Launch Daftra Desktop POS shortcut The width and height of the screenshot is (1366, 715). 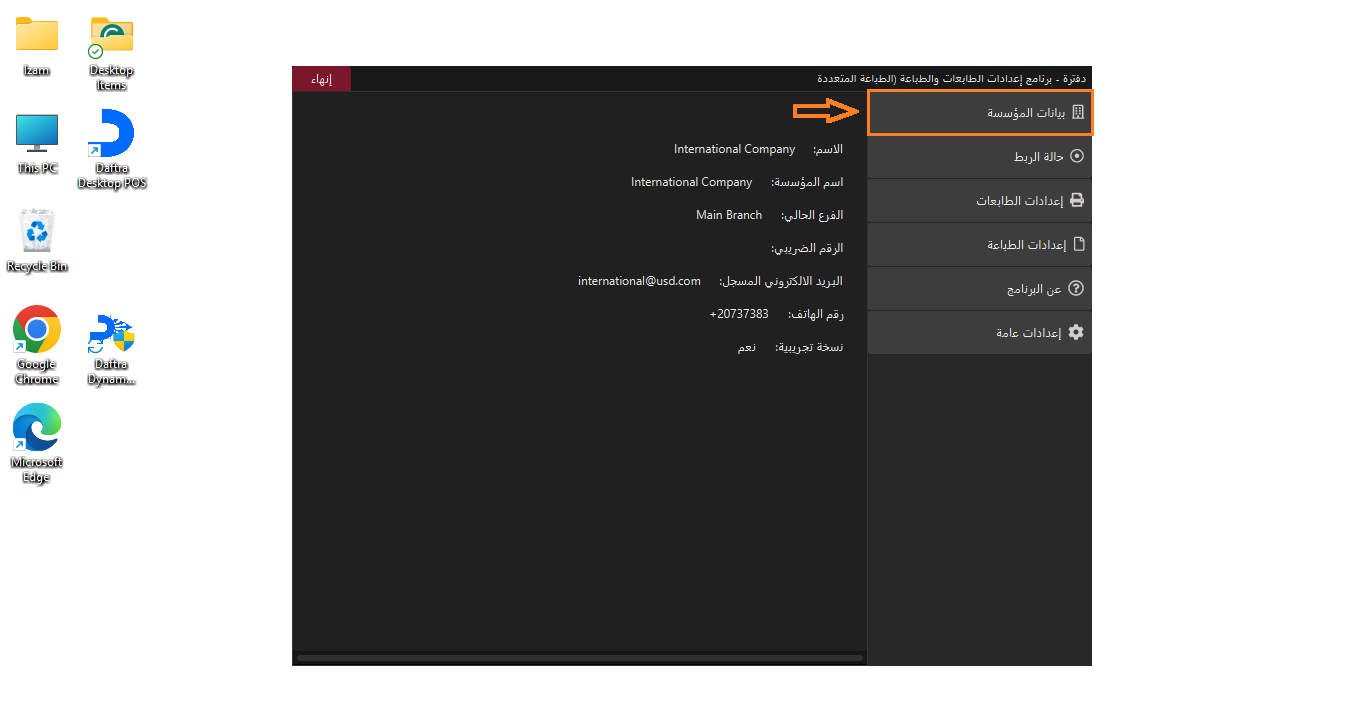coord(112,148)
